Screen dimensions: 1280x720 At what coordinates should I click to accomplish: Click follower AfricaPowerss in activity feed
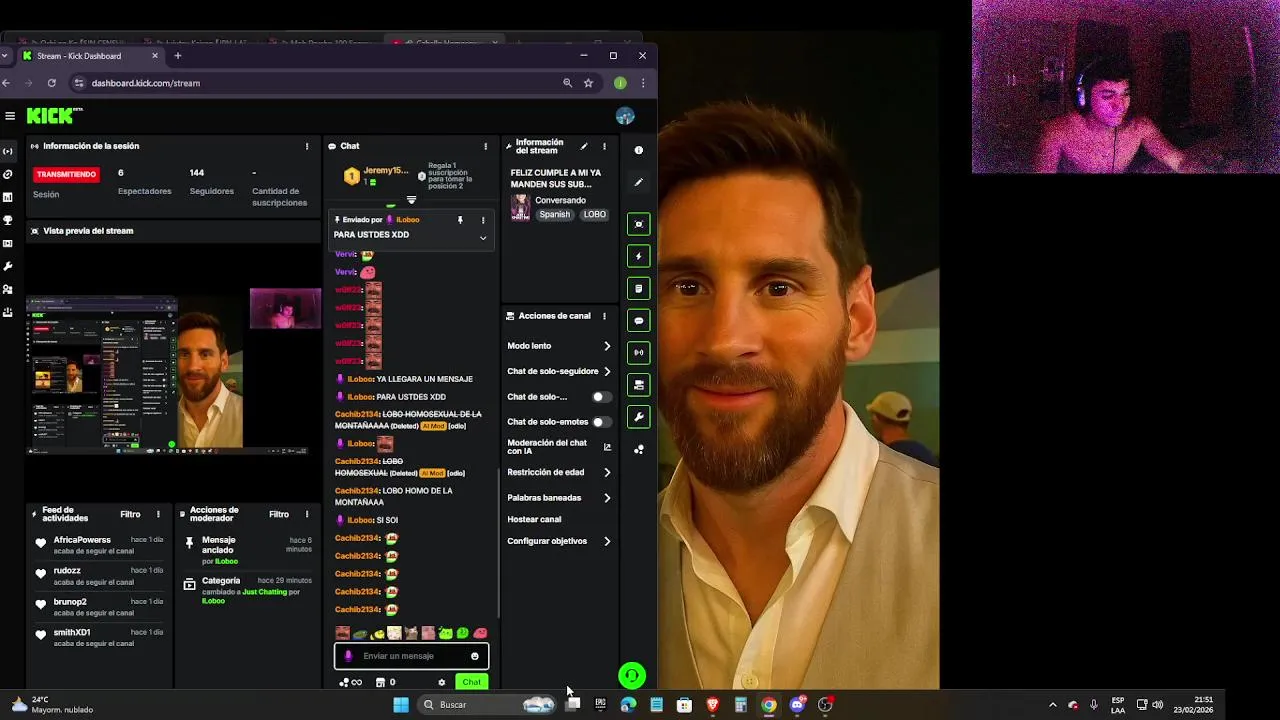point(82,540)
